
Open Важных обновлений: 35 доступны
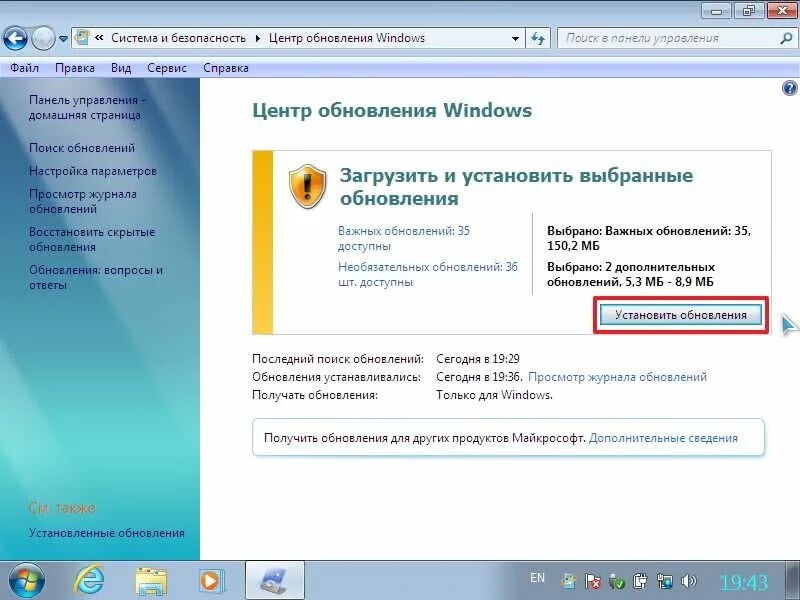(x=404, y=238)
